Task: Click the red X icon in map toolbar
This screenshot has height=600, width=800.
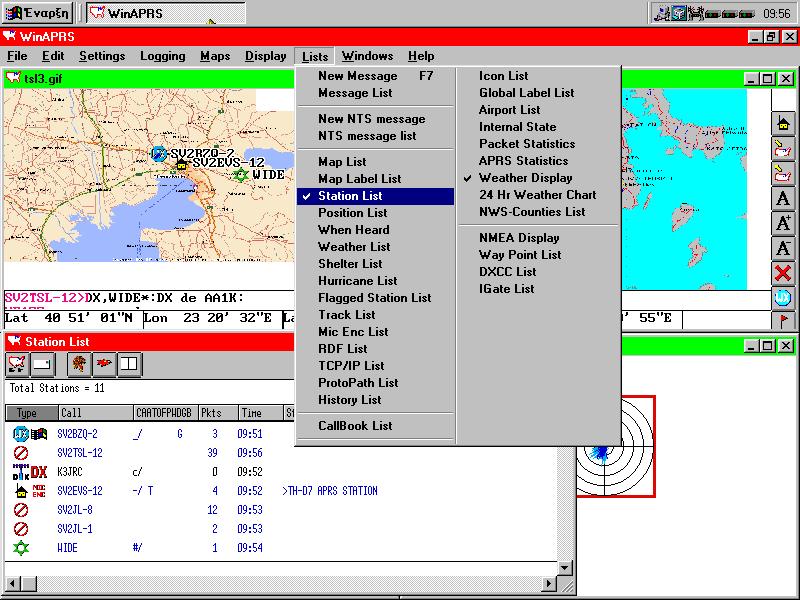Action: tap(783, 273)
